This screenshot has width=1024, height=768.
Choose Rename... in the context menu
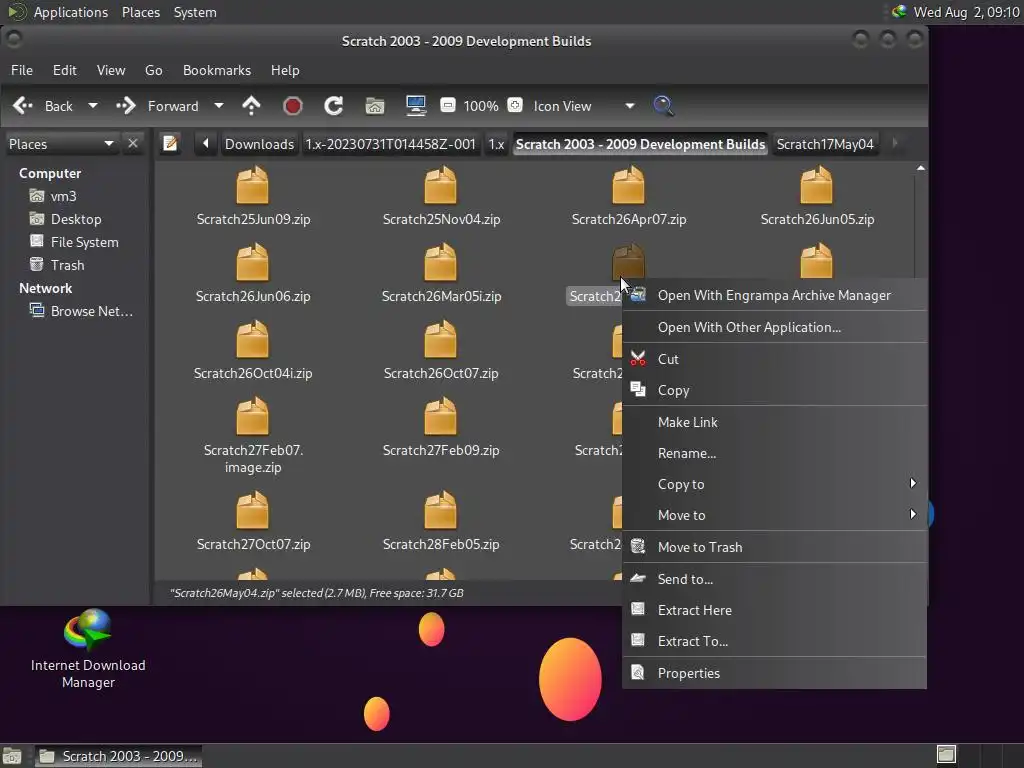775,453
